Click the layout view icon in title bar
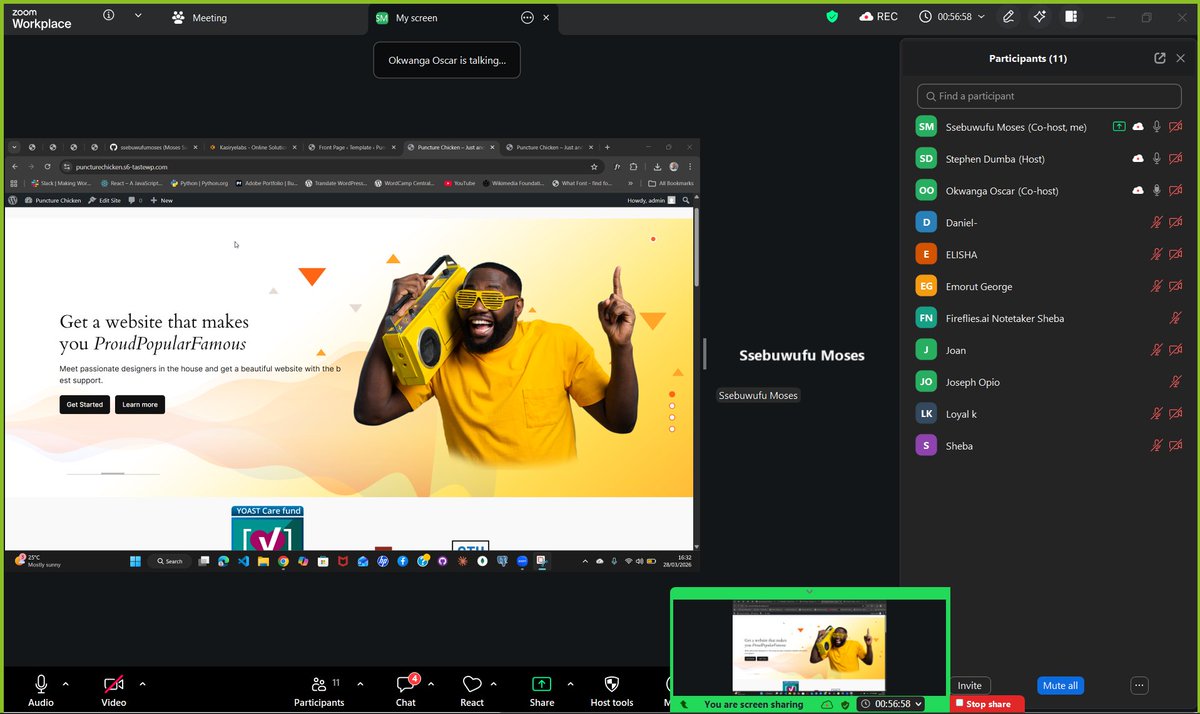Viewport: 1200px width, 714px height. click(x=1070, y=17)
